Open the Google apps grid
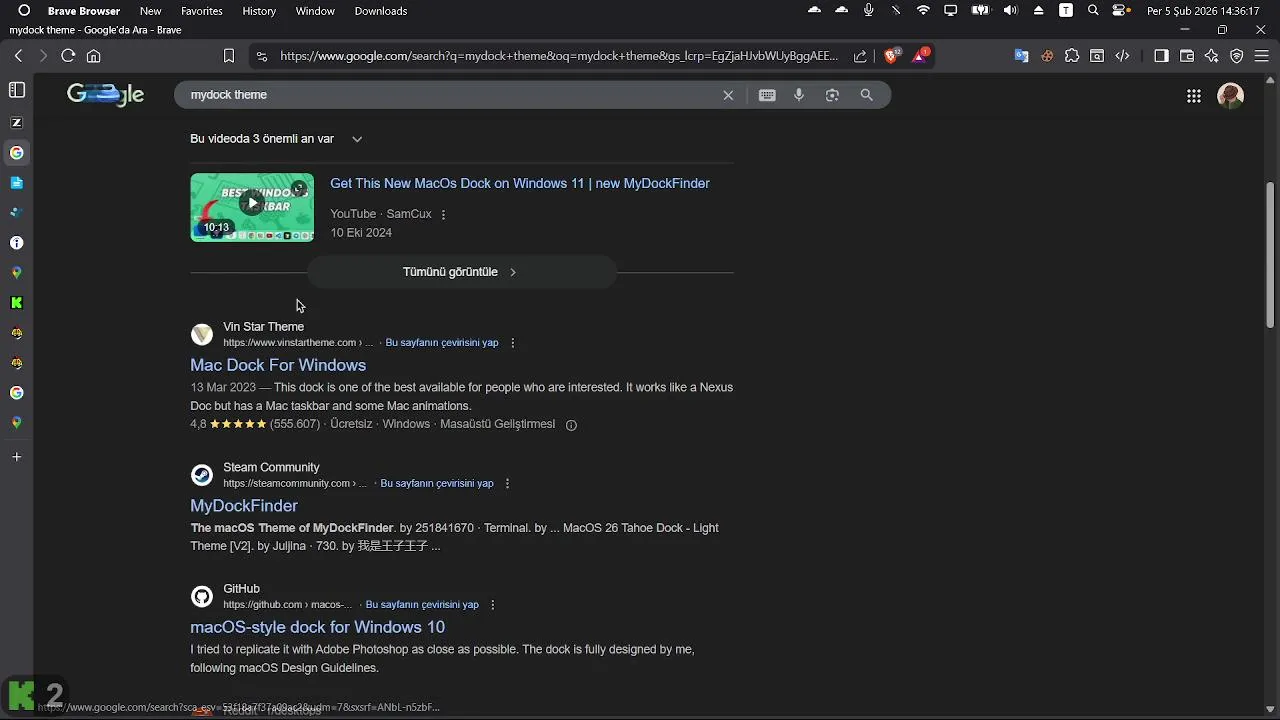 click(x=1193, y=96)
